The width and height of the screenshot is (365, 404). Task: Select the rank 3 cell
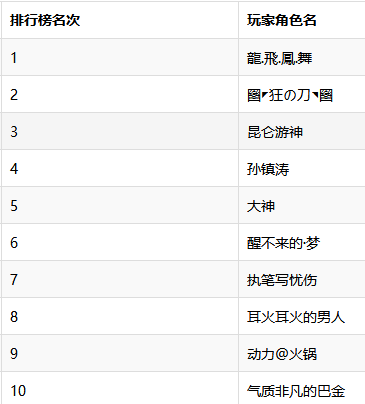click(x=120, y=131)
